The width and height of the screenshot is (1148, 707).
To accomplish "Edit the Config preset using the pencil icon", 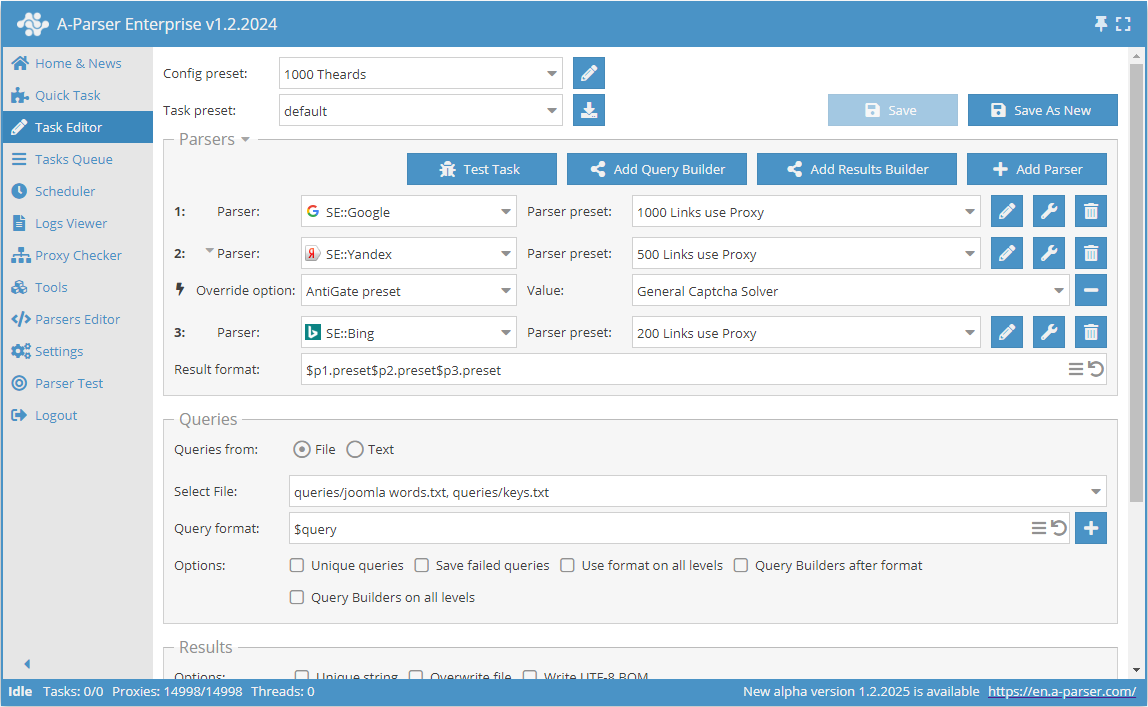I will click(x=589, y=73).
